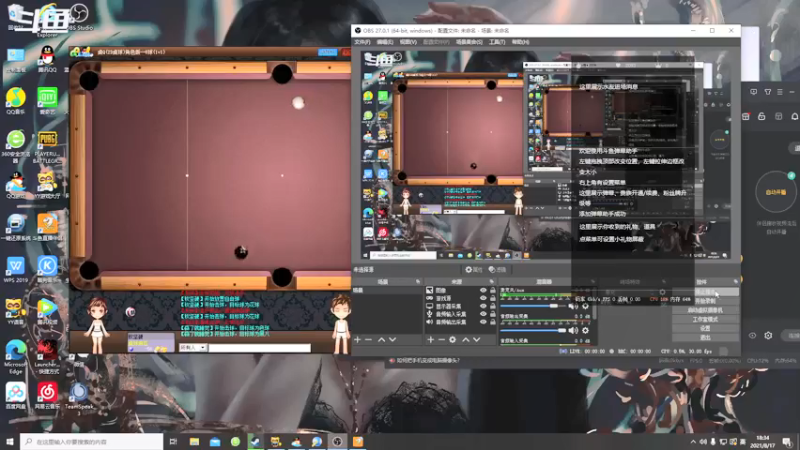800x450 pixels.
Task: Add a new source with plus icon in Sources panel
Action: pyautogui.click(x=431, y=340)
